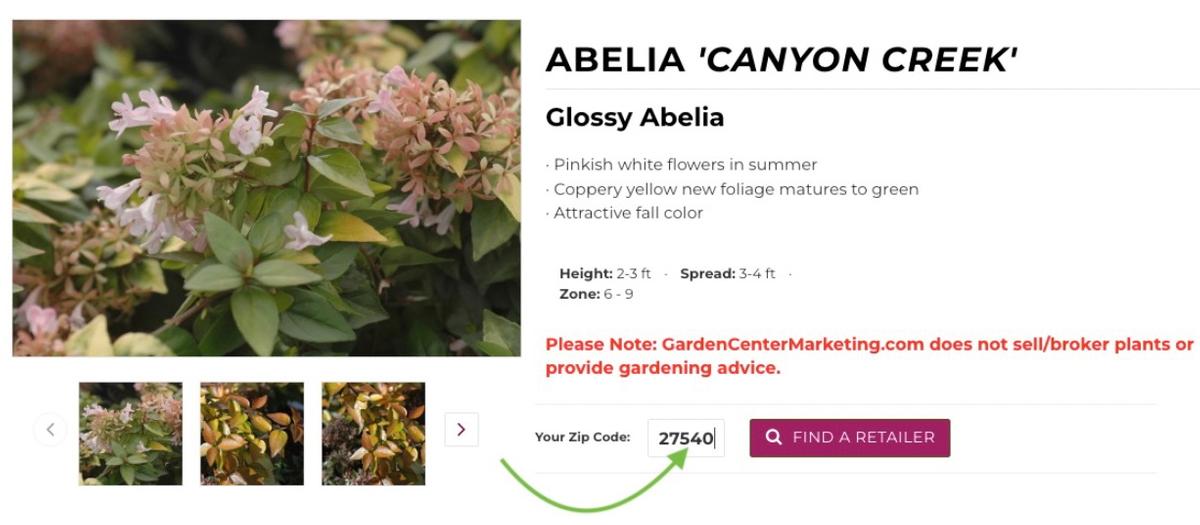The height and width of the screenshot is (525, 1200).
Task: Click the previous arrow in the thumbnail carousel
Action: tap(50, 430)
